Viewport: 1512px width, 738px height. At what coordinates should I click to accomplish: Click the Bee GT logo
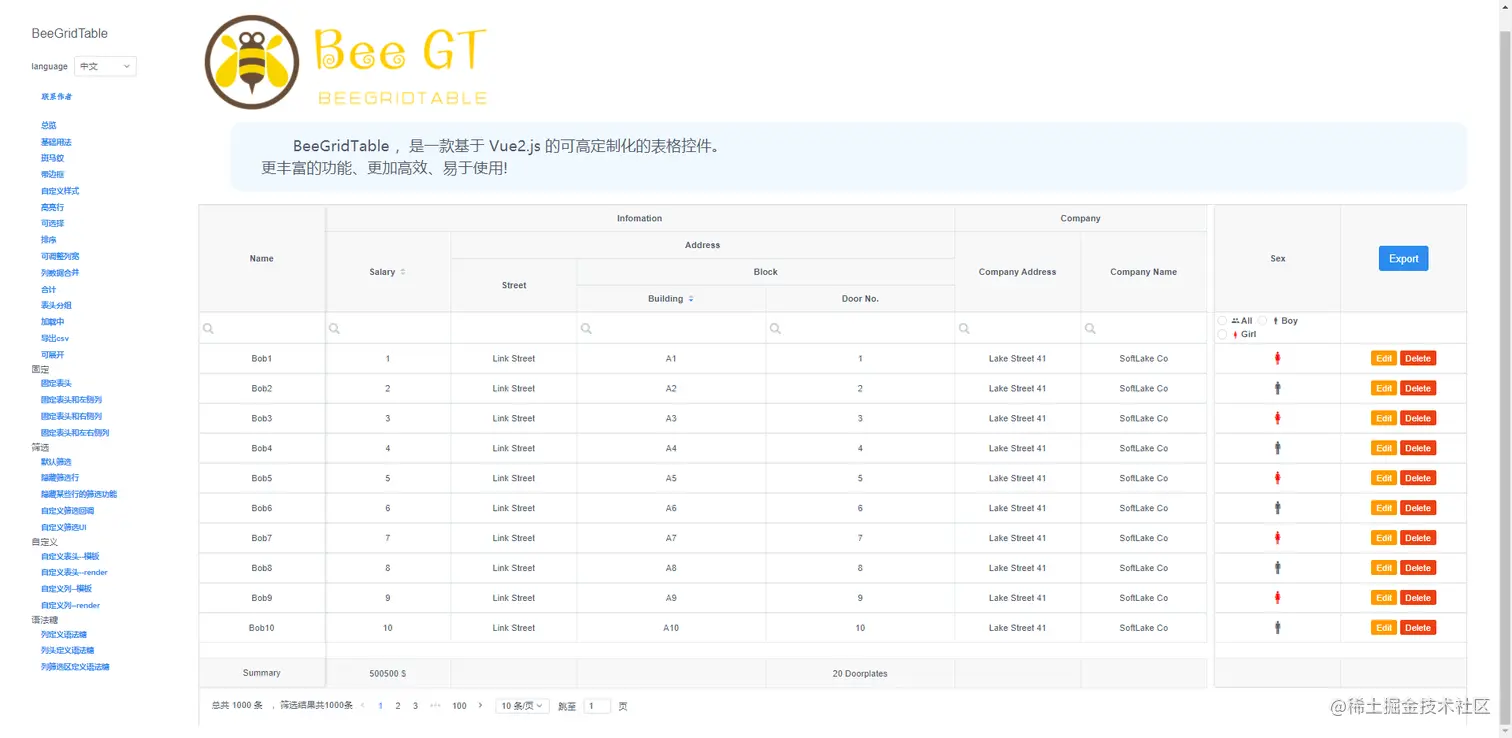[346, 62]
